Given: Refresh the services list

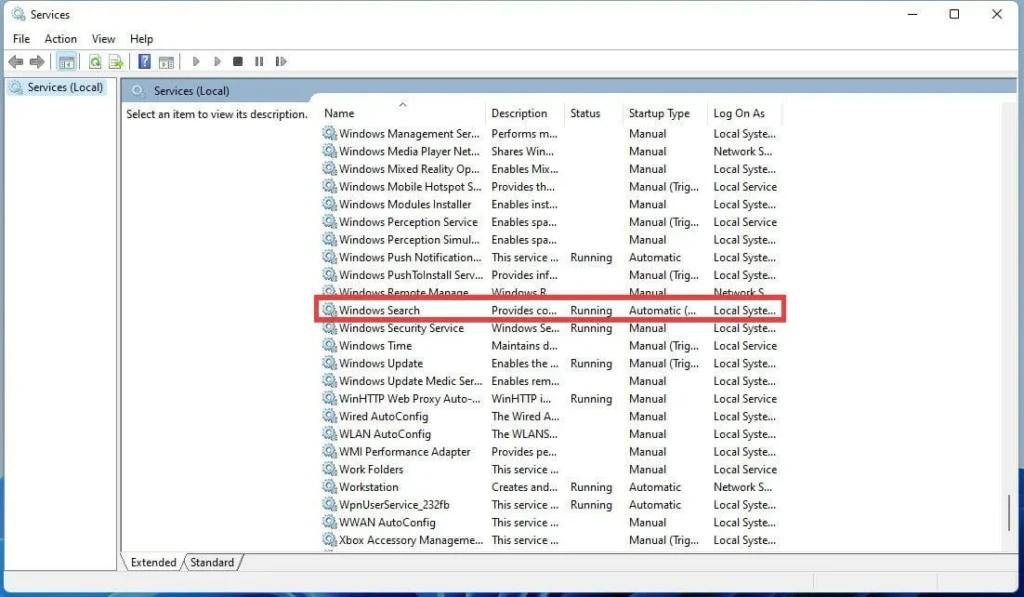Looking at the screenshot, I should 95,62.
